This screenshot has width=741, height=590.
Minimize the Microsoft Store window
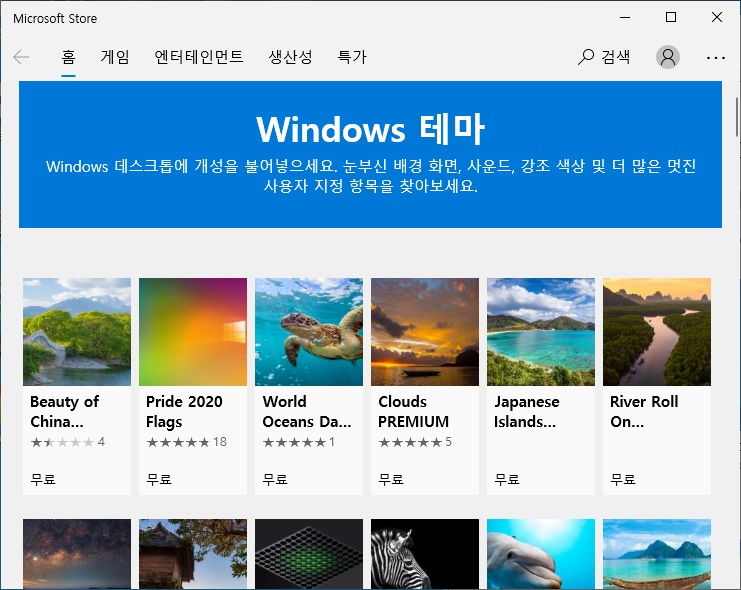[x=625, y=17]
